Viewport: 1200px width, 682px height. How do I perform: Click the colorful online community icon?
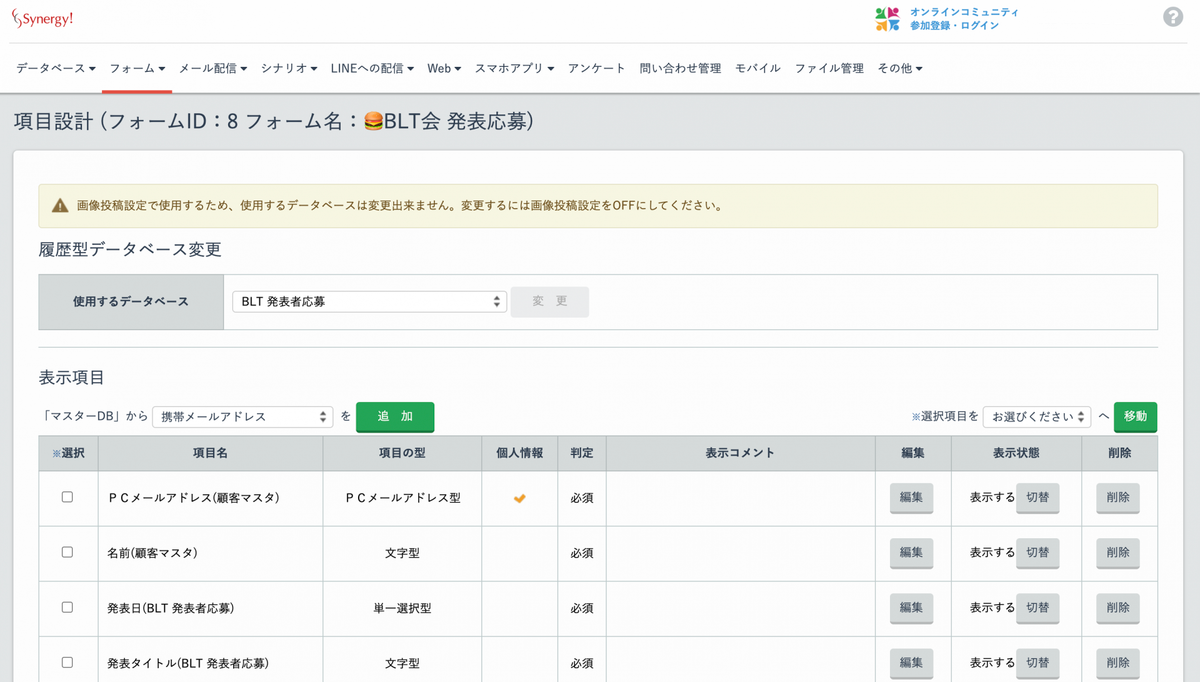point(884,17)
